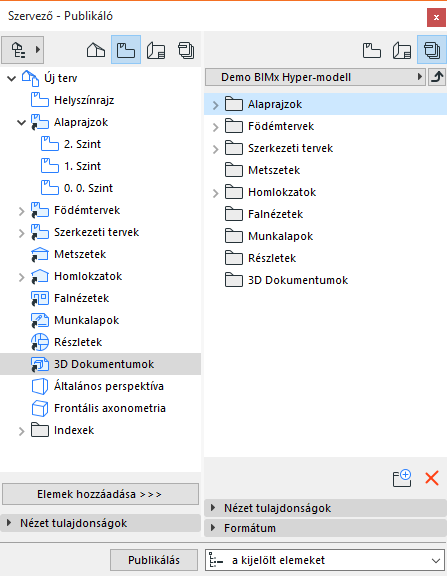447x576 pixels.
Task: Expand the left Homlokzatok tree node
Action: pos(22,277)
